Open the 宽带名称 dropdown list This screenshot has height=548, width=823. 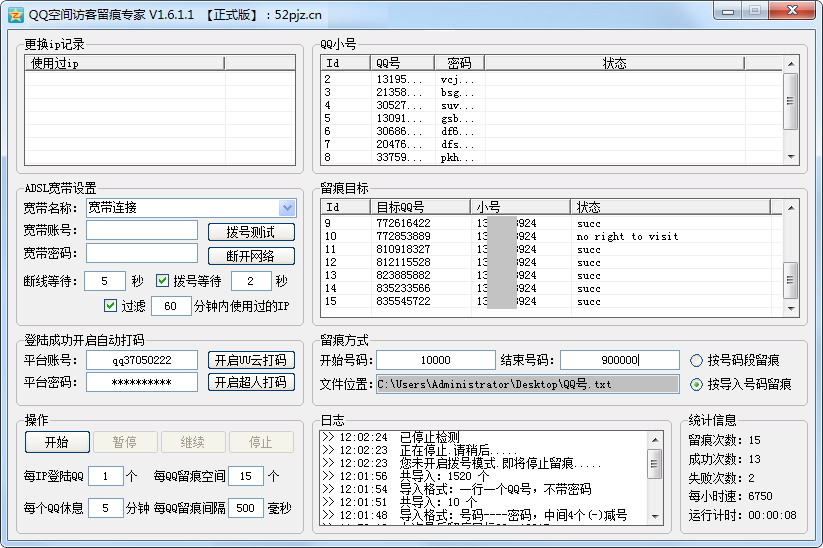click(288, 208)
